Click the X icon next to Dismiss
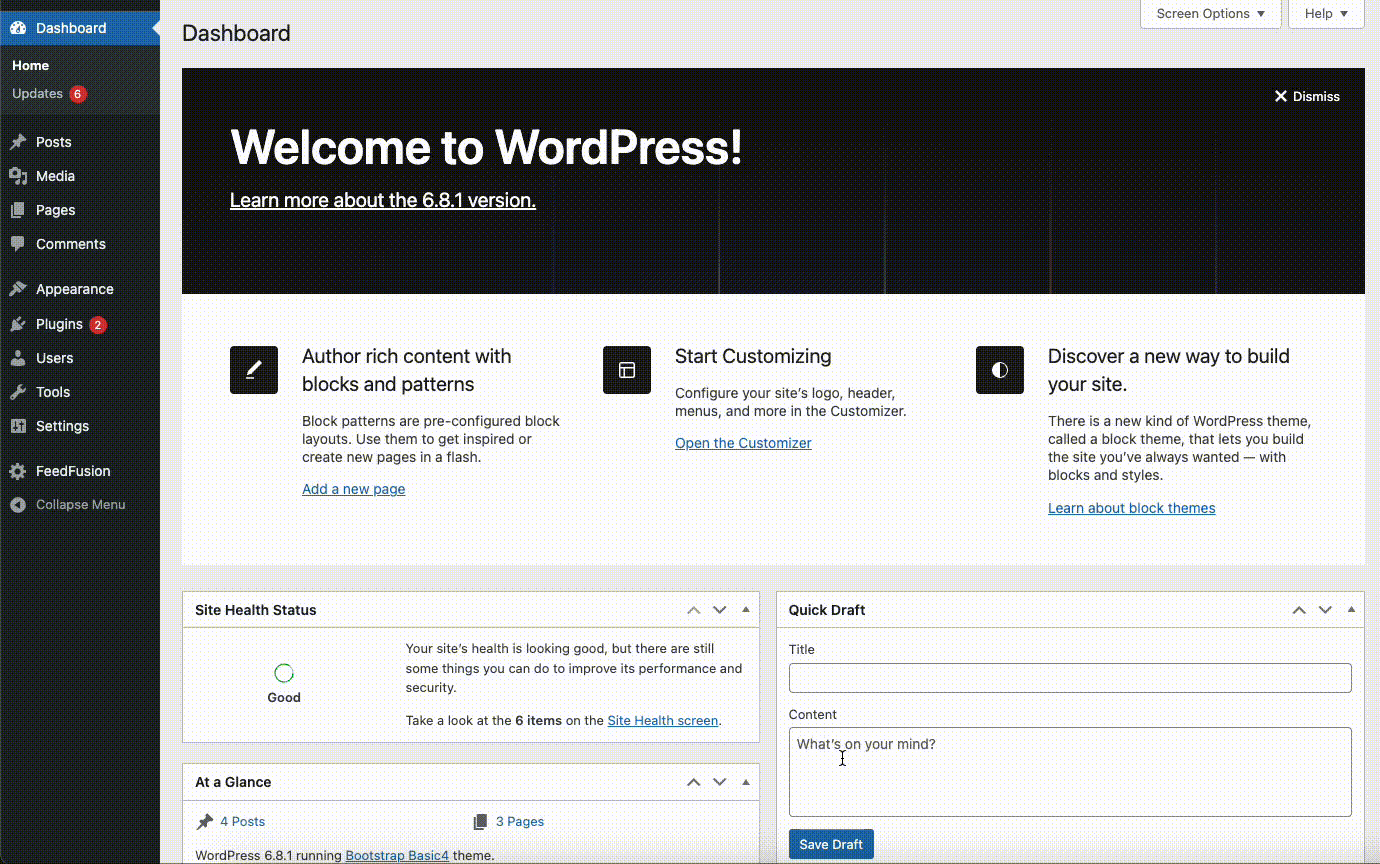Image resolution: width=1380 pixels, height=864 pixels. [x=1281, y=96]
